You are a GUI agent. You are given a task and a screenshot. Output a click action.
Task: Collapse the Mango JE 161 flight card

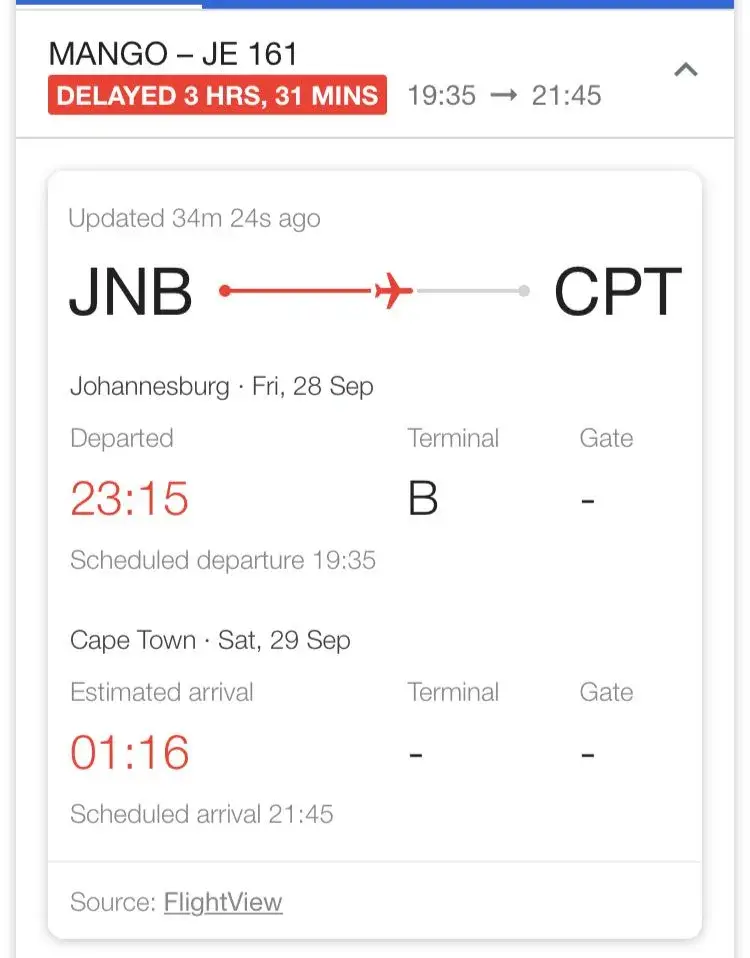[x=686, y=70]
